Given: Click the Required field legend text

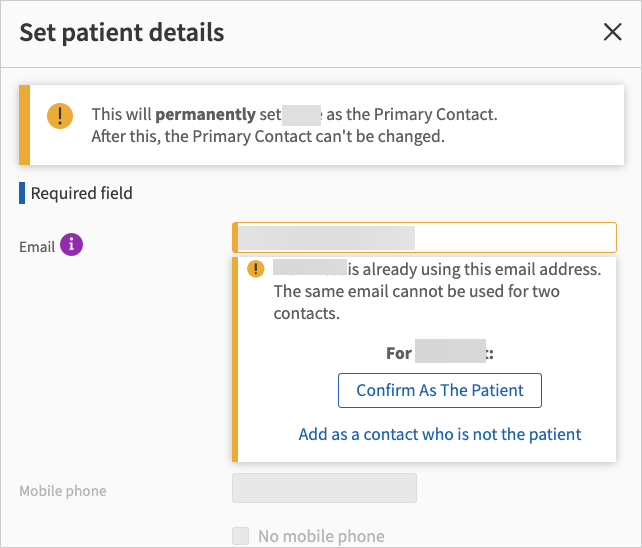Looking at the screenshot, I should 82,193.
